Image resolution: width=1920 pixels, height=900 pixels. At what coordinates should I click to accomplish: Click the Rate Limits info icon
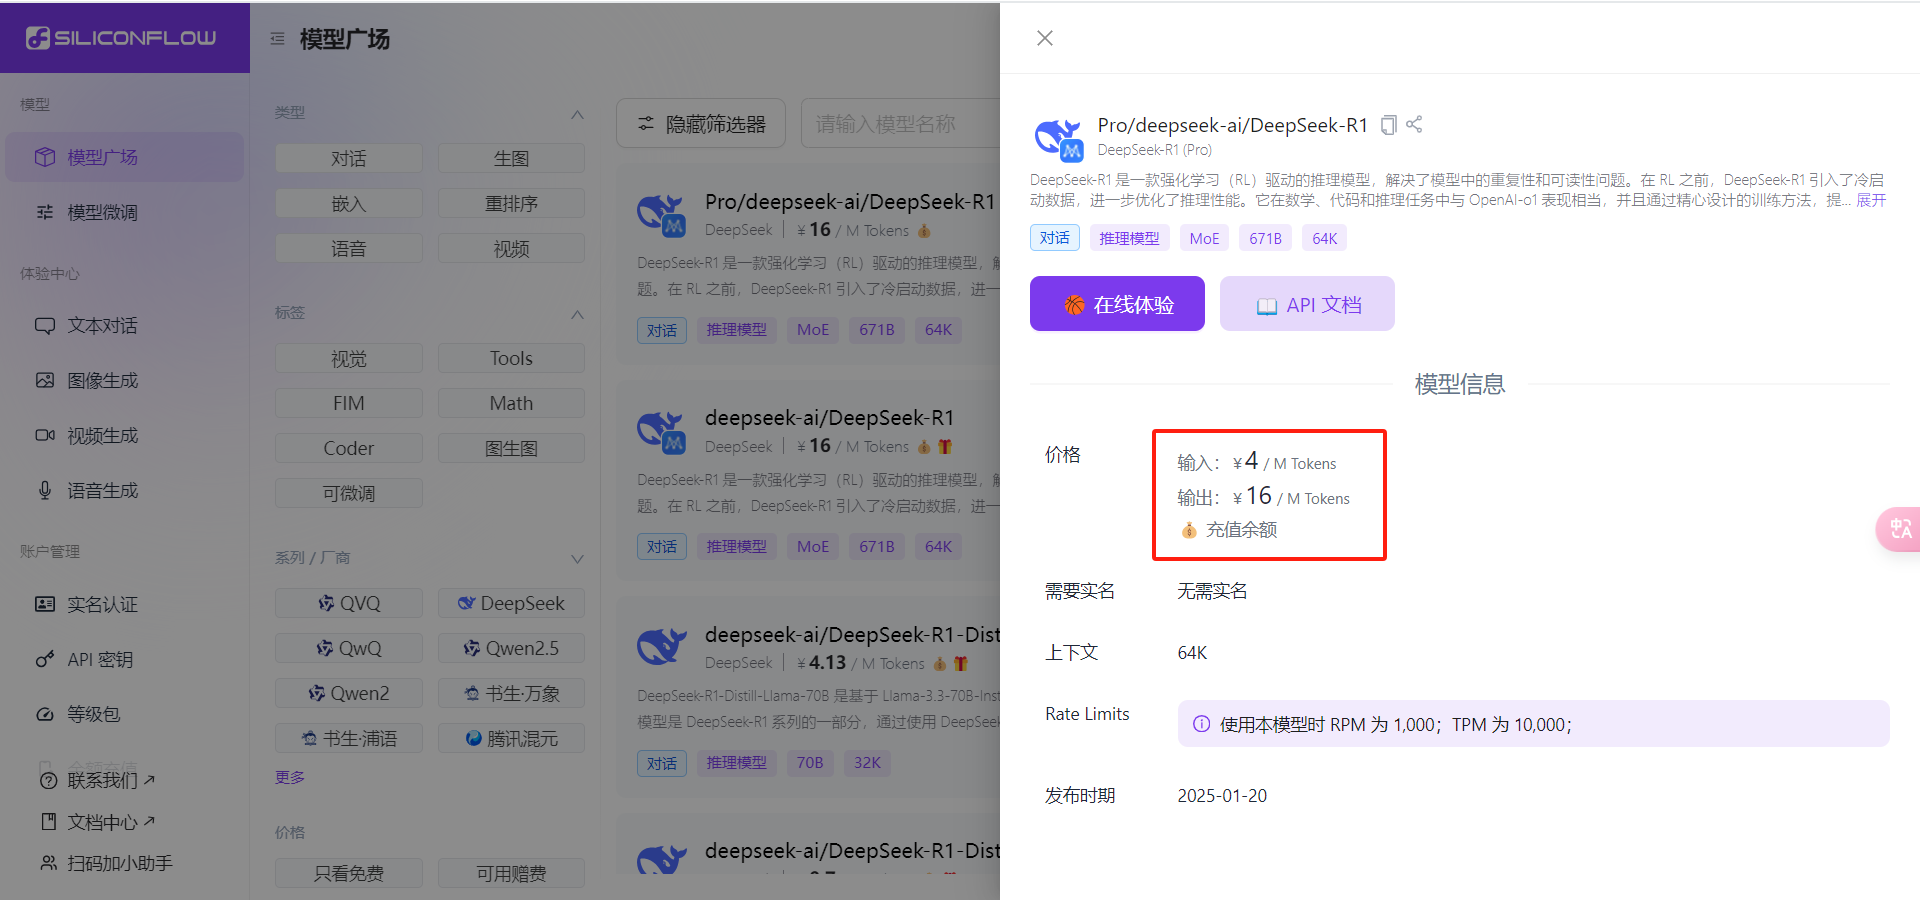pos(1201,724)
